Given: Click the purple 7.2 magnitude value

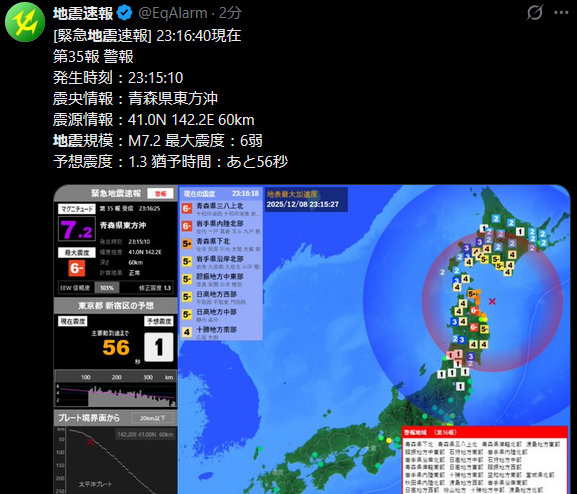Looking at the screenshot, I should (x=77, y=230).
